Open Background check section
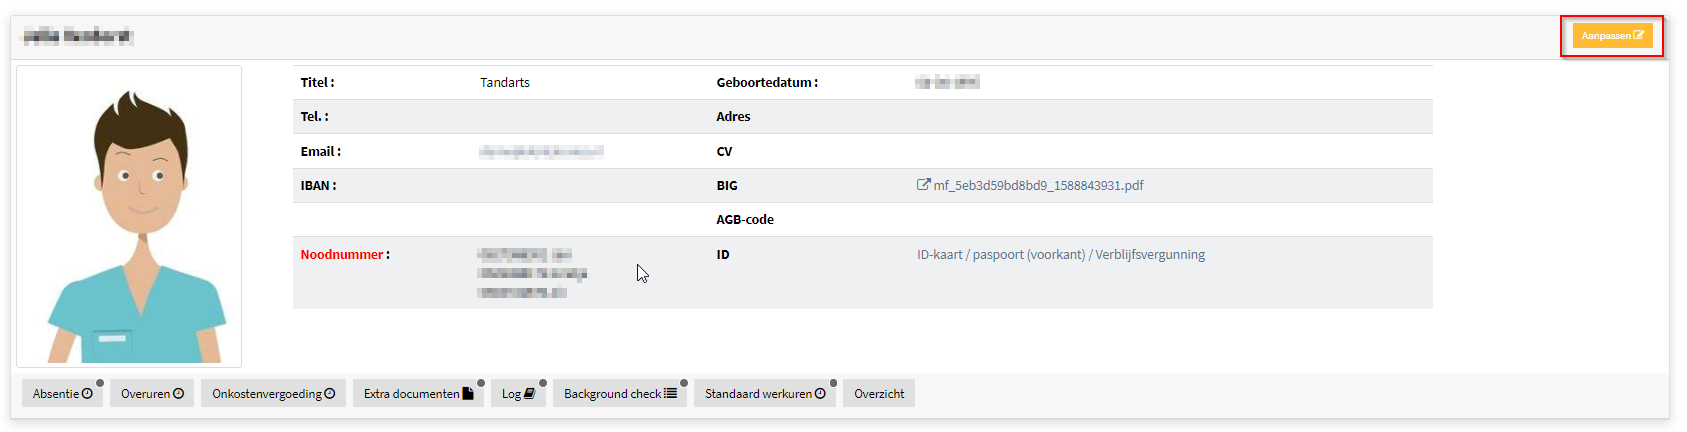Screen dimensions: 1687x432 click(x=620, y=394)
